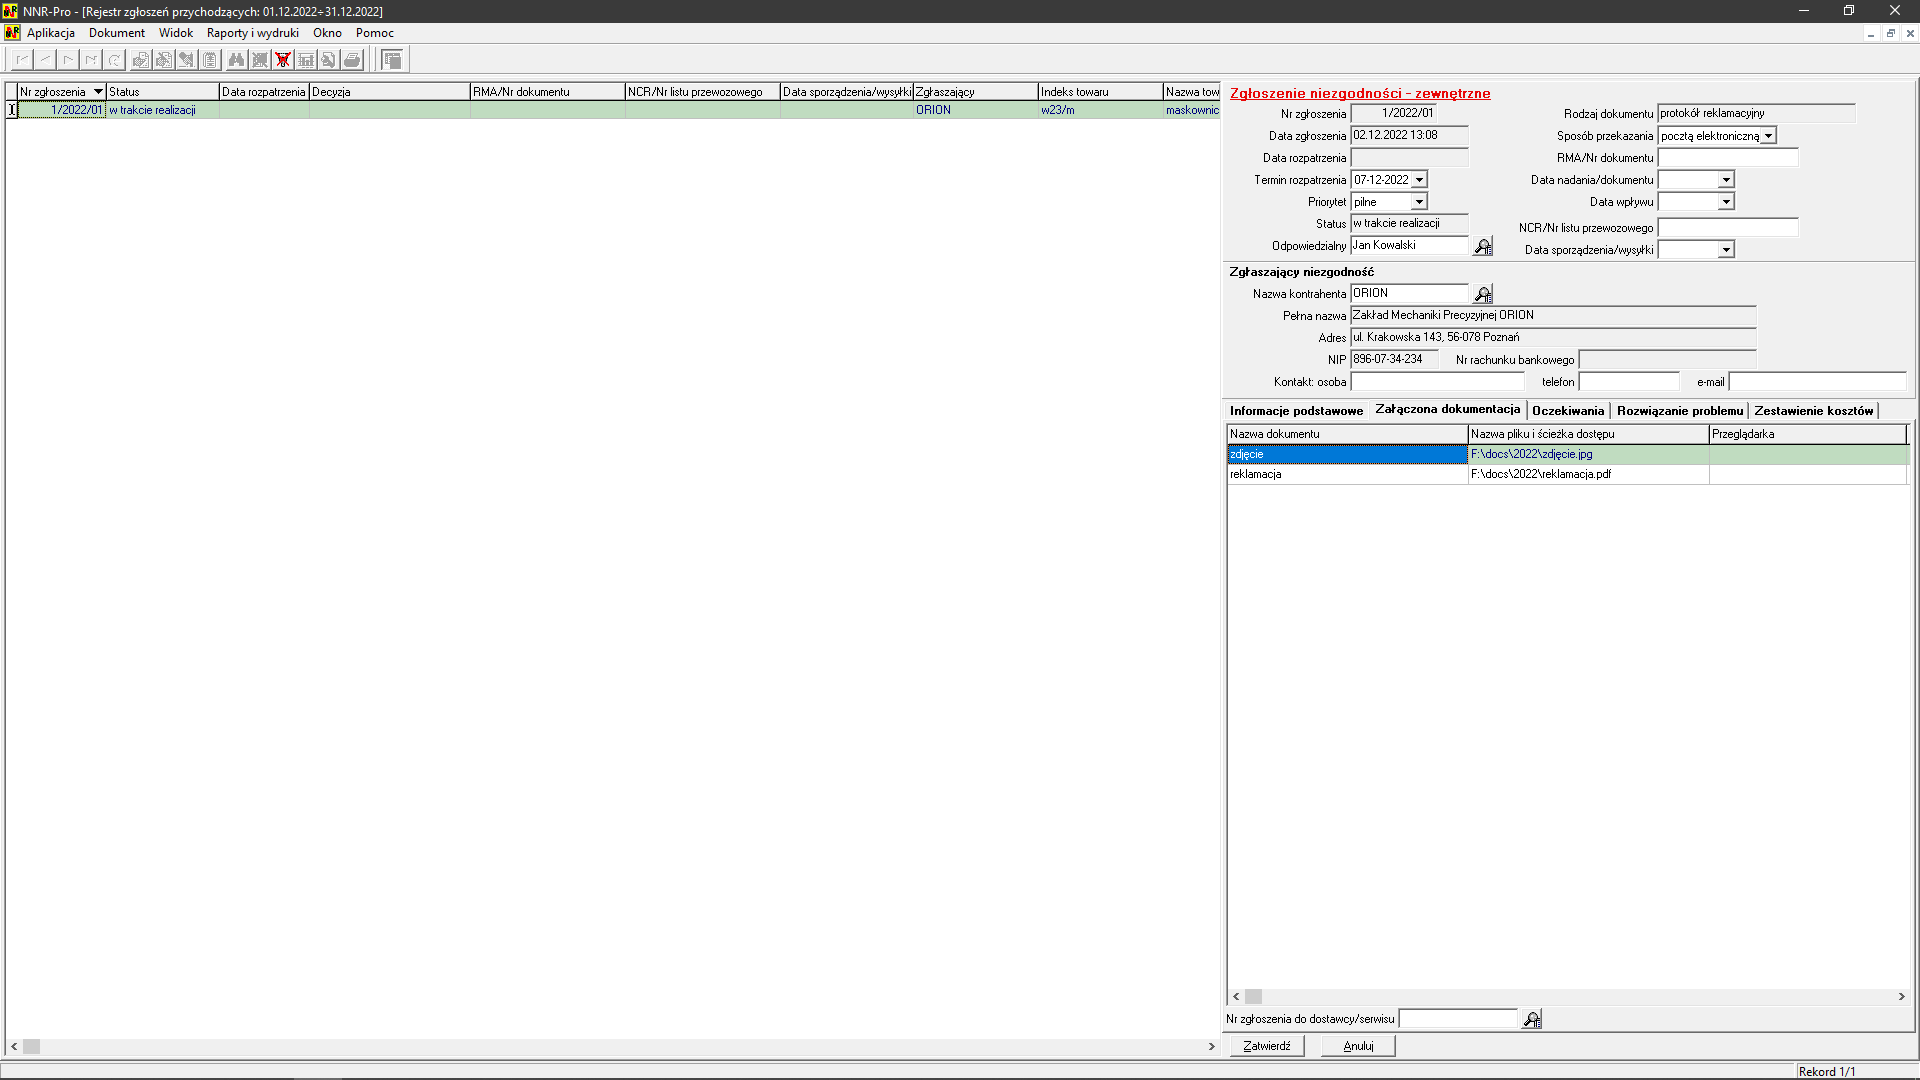
Task: Open lookup icon next to Odpowiedzialny field
Action: coord(1483,246)
